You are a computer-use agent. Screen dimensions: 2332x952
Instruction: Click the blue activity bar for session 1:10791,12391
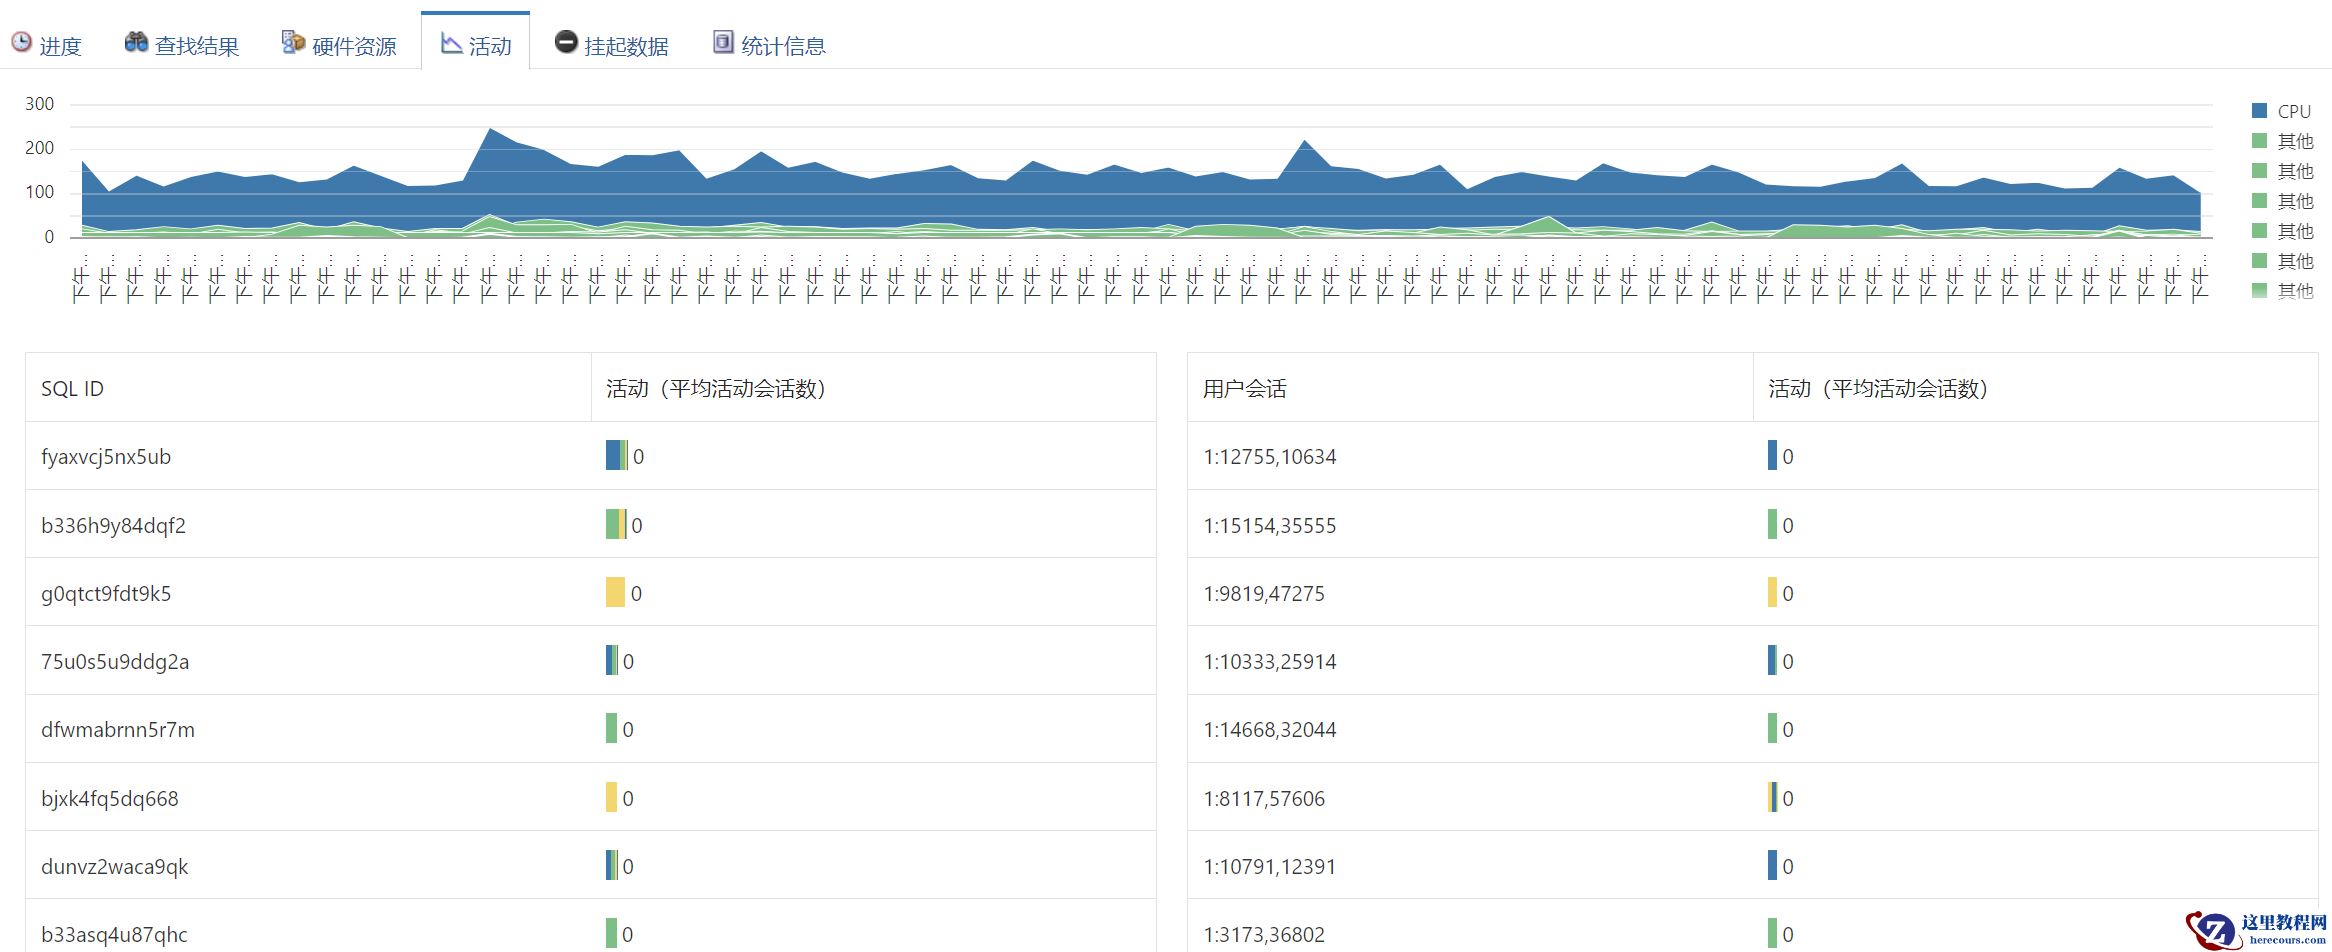pos(1772,866)
